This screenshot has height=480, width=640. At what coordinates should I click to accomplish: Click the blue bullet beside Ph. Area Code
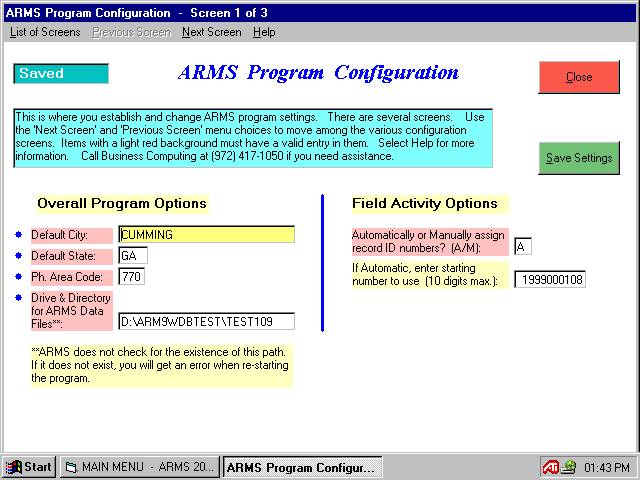pos(18,277)
